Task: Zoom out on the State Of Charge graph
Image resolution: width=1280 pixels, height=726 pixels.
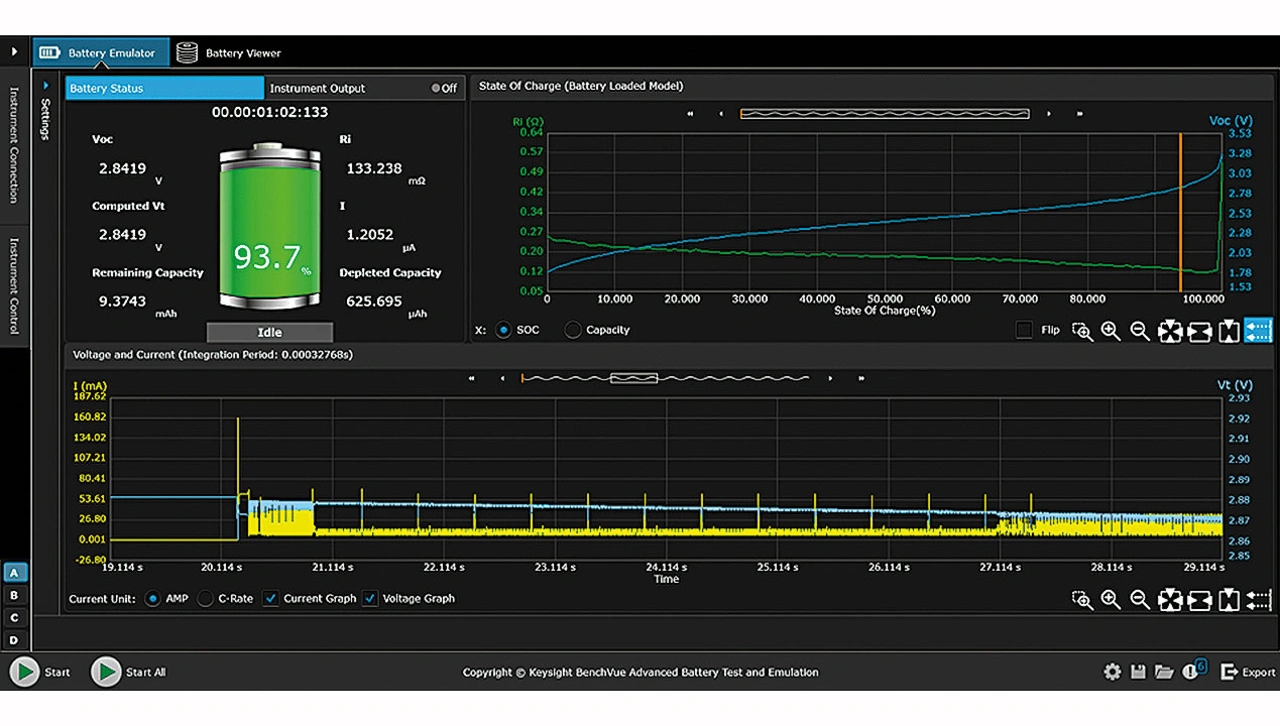Action: tap(1140, 331)
